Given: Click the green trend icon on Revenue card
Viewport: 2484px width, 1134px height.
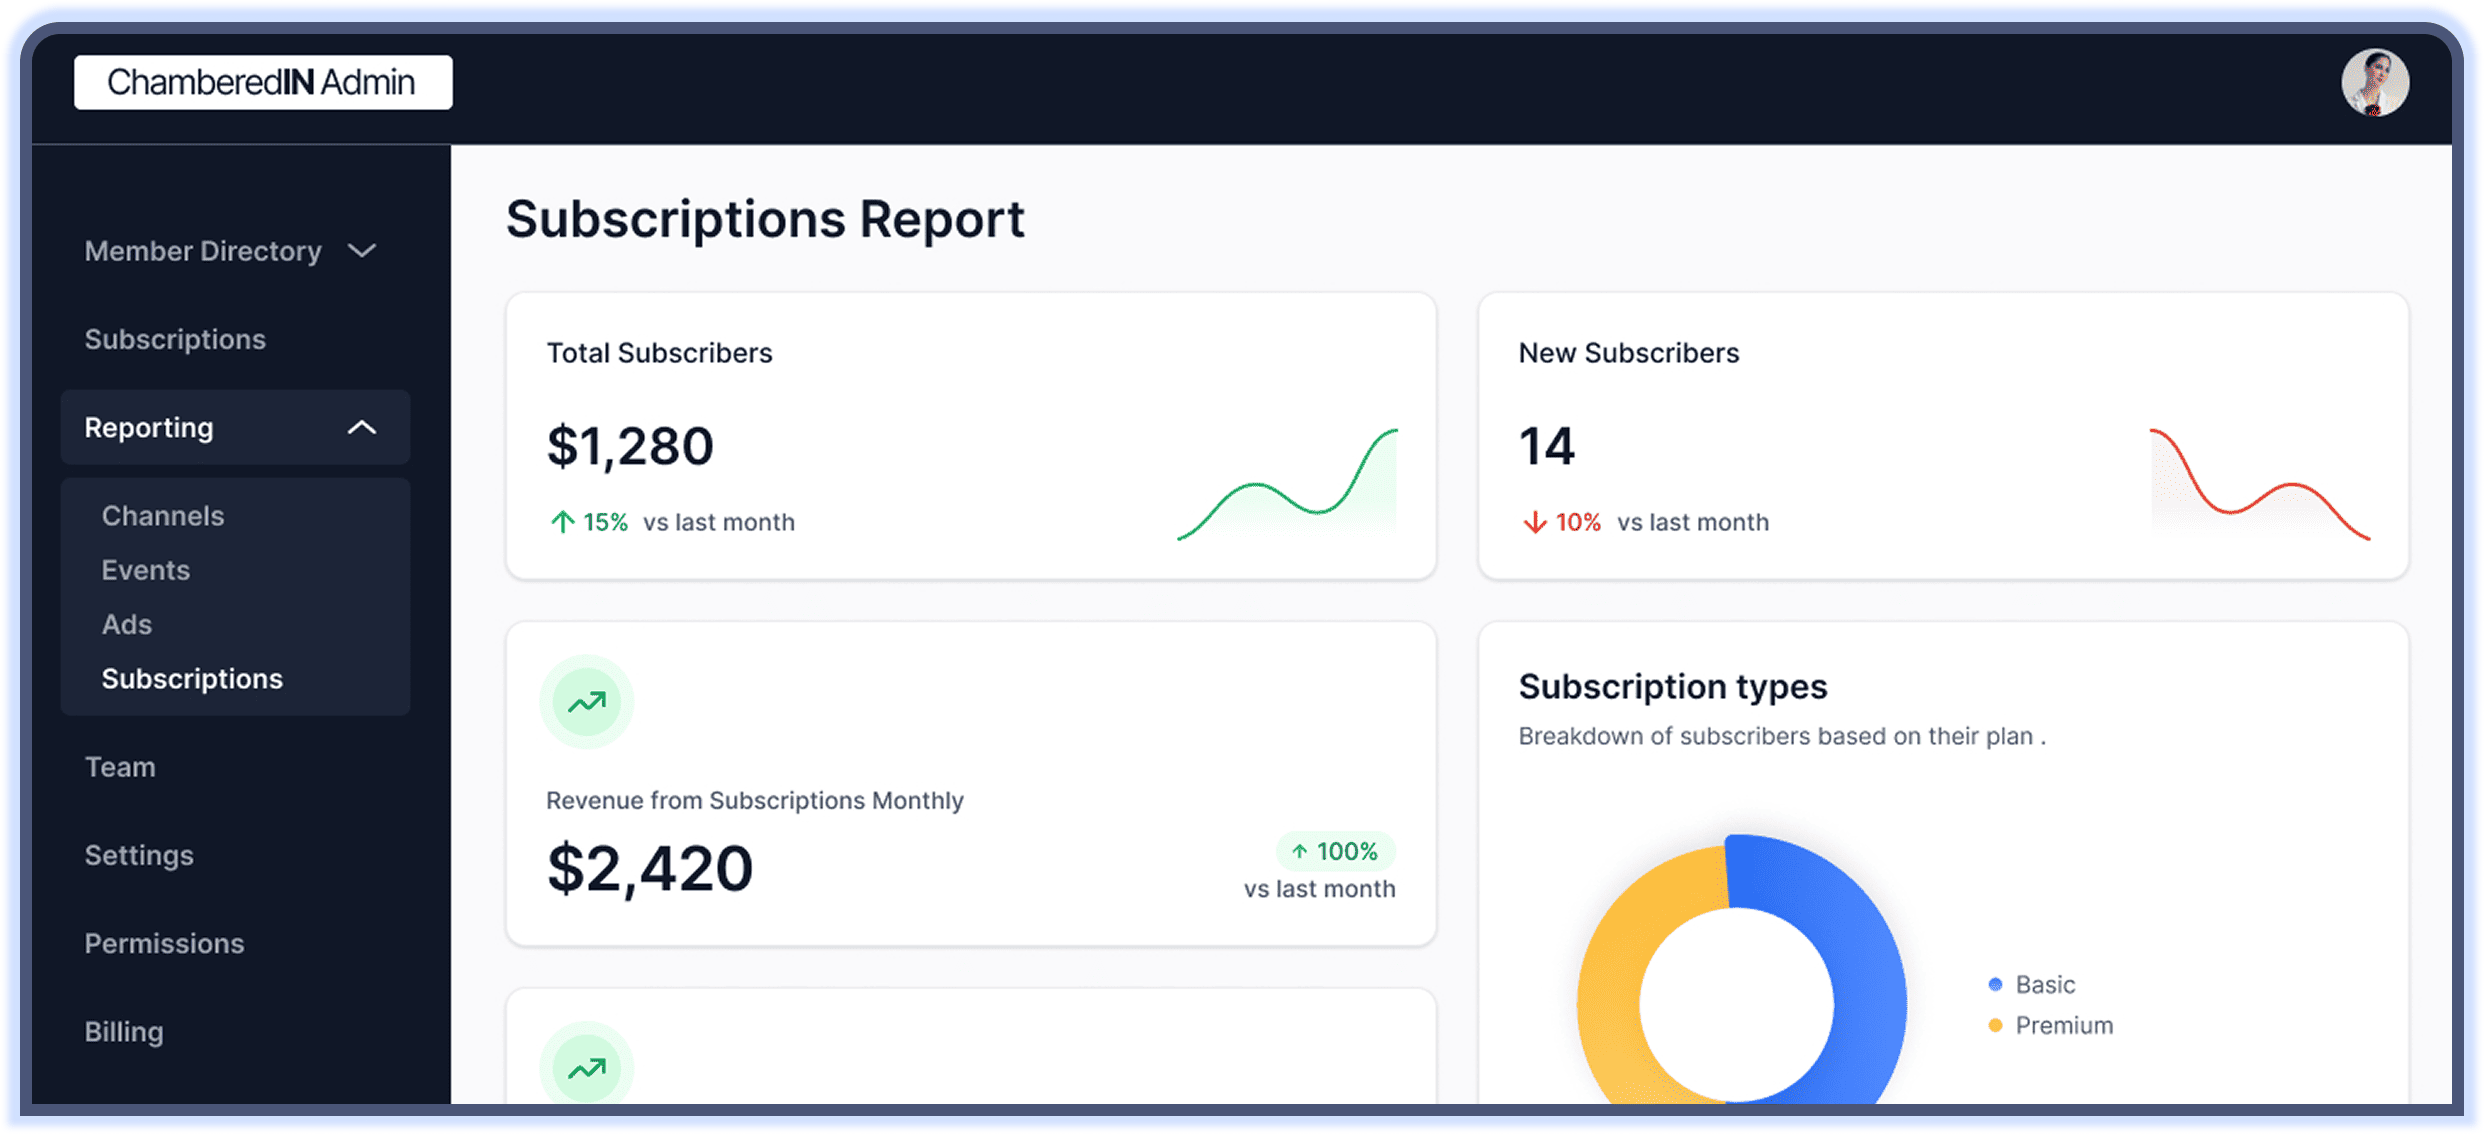Looking at the screenshot, I should [587, 701].
